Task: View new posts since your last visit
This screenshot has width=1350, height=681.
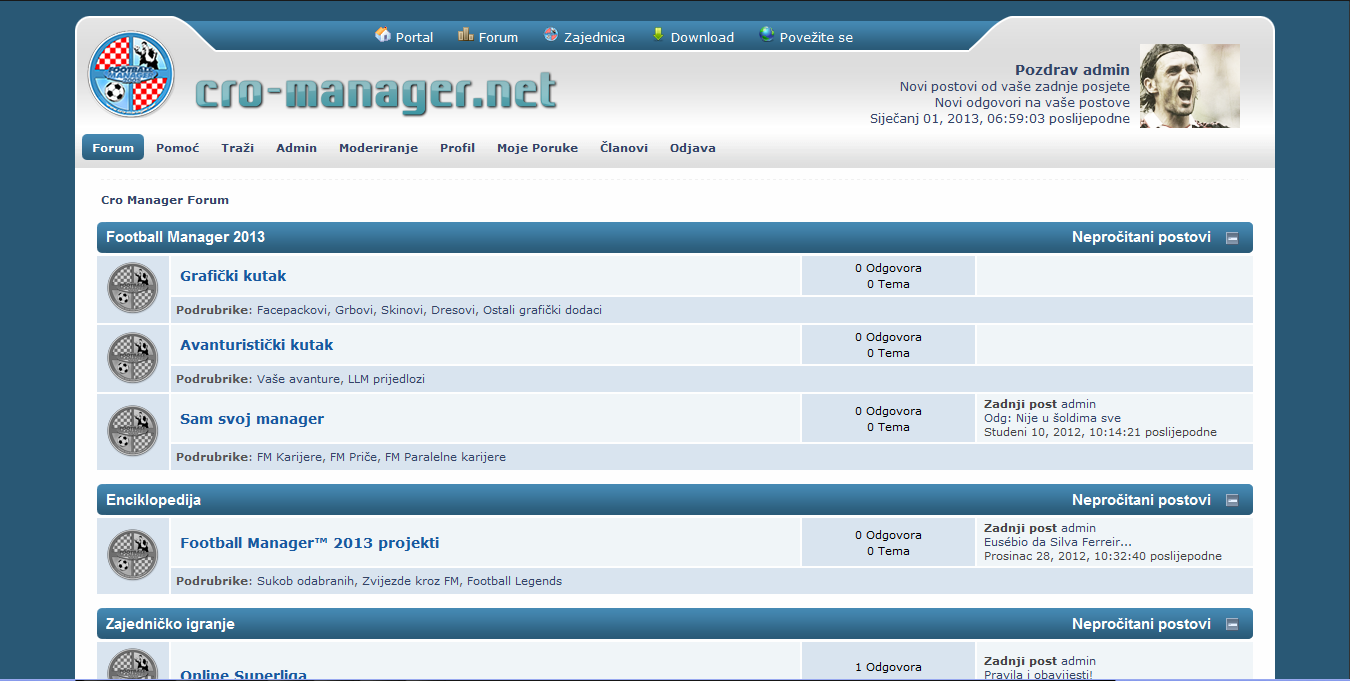Action: pos(1015,87)
